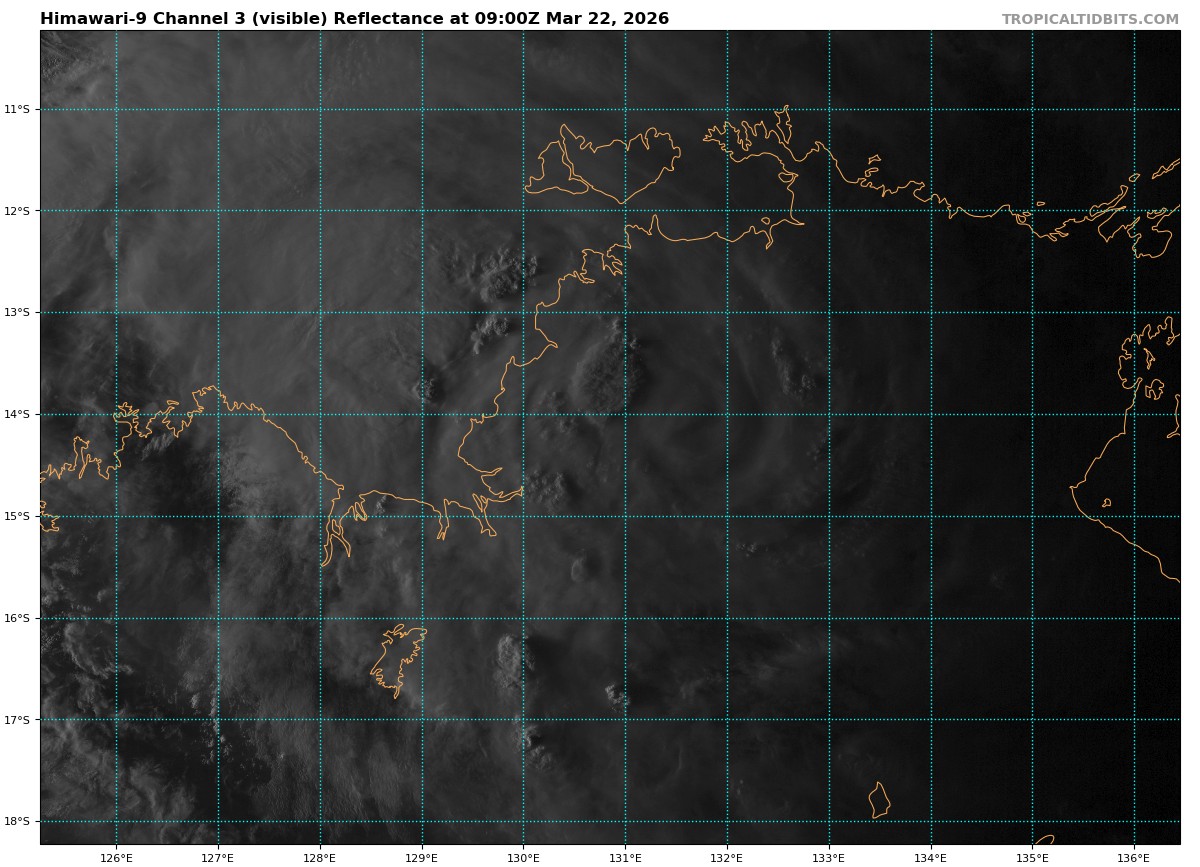Viewport: 1200px width, 867px height.
Task: Click the 130°E longitude axis label
Action: (523, 857)
